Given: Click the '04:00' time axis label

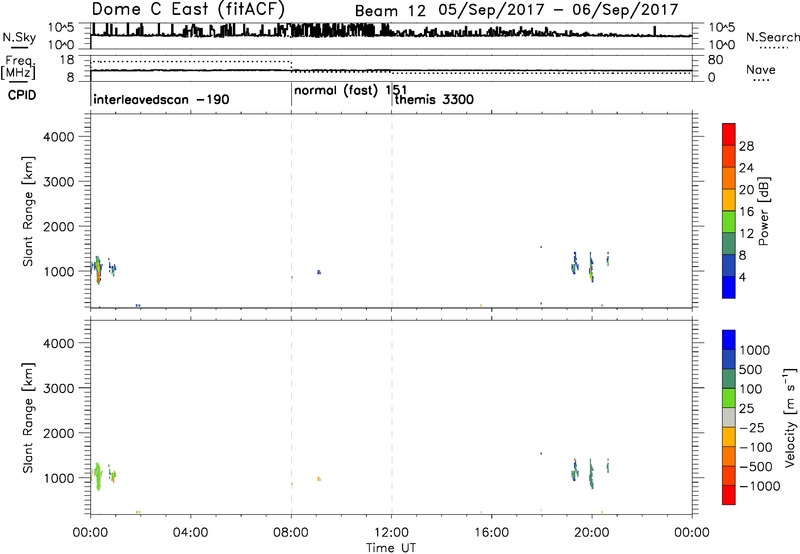Looking at the screenshot, I should coord(190,533).
